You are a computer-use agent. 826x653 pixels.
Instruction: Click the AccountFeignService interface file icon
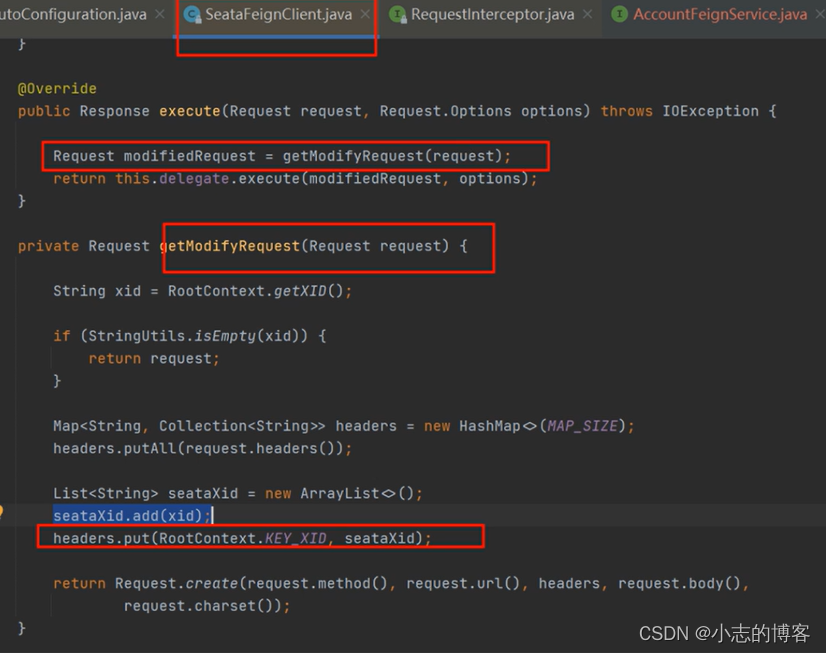point(620,15)
